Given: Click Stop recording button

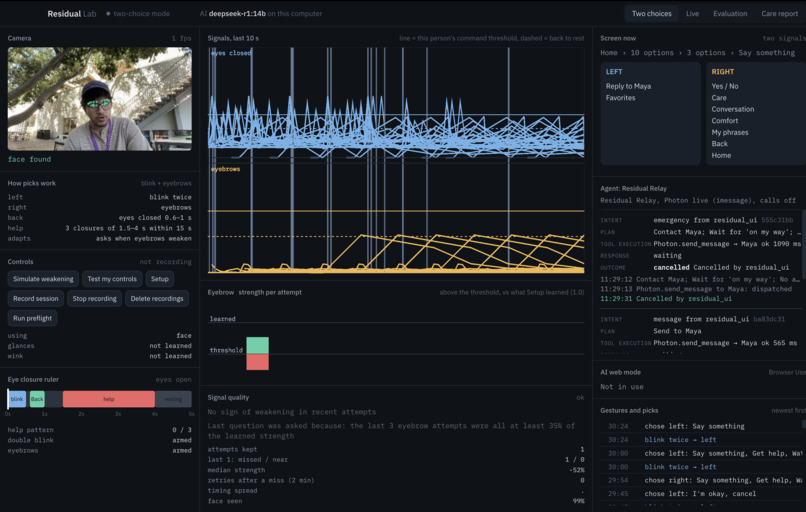Looking at the screenshot, I should click(x=94, y=299).
